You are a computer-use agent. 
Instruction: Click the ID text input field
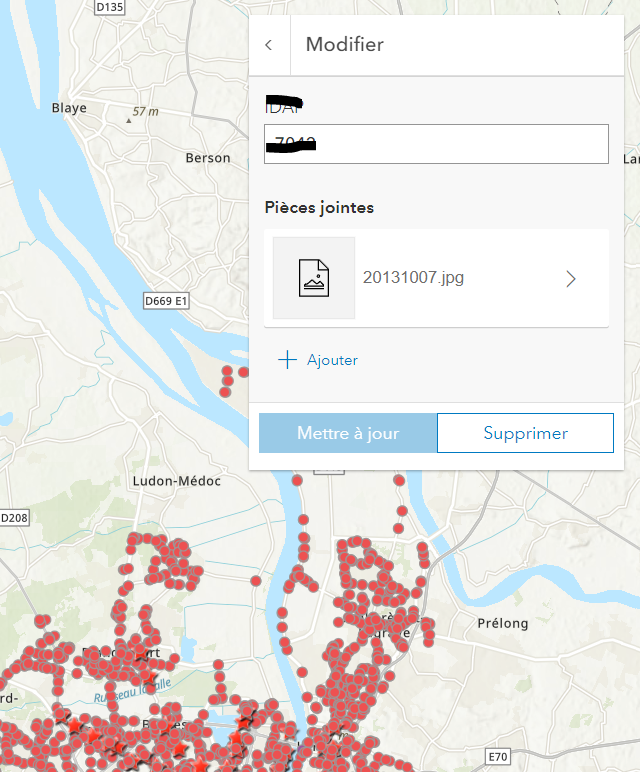pyautogui.click(x=436, y=144)
